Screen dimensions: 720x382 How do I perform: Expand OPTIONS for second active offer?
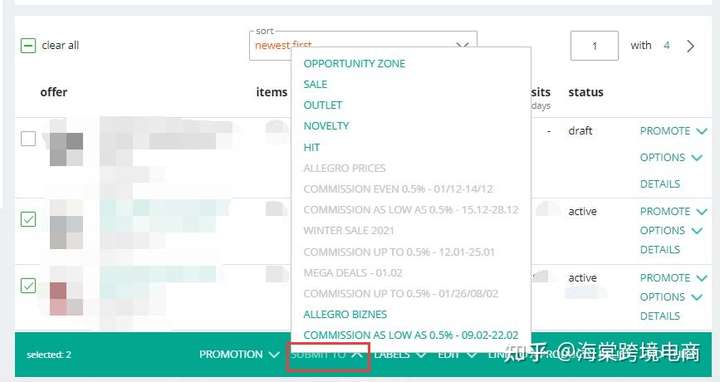click(671, 297)
